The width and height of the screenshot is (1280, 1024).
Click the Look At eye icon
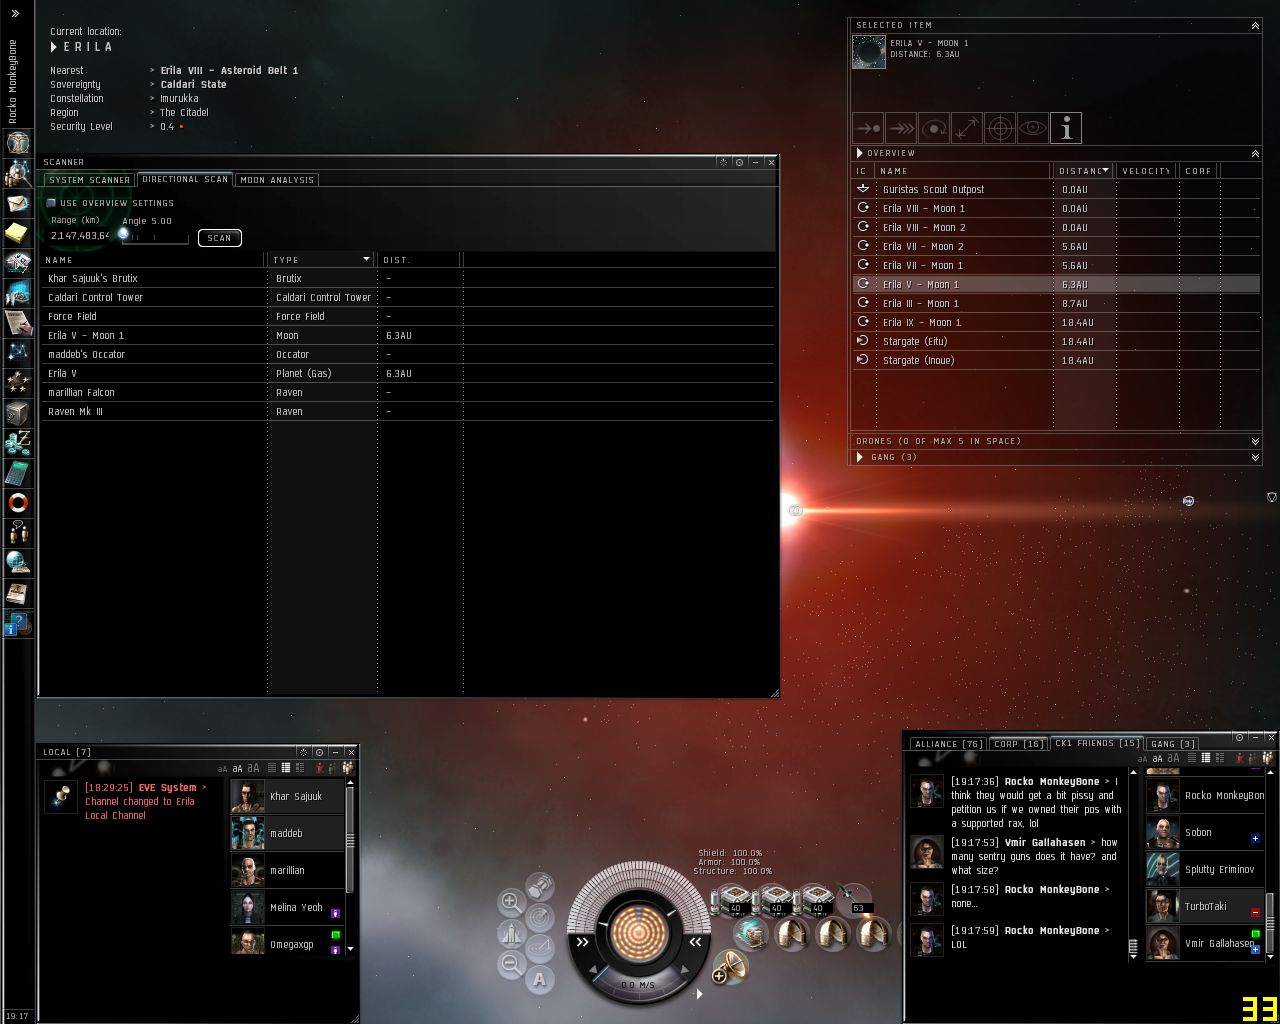pyautogui.click(x=1033, y=128)
